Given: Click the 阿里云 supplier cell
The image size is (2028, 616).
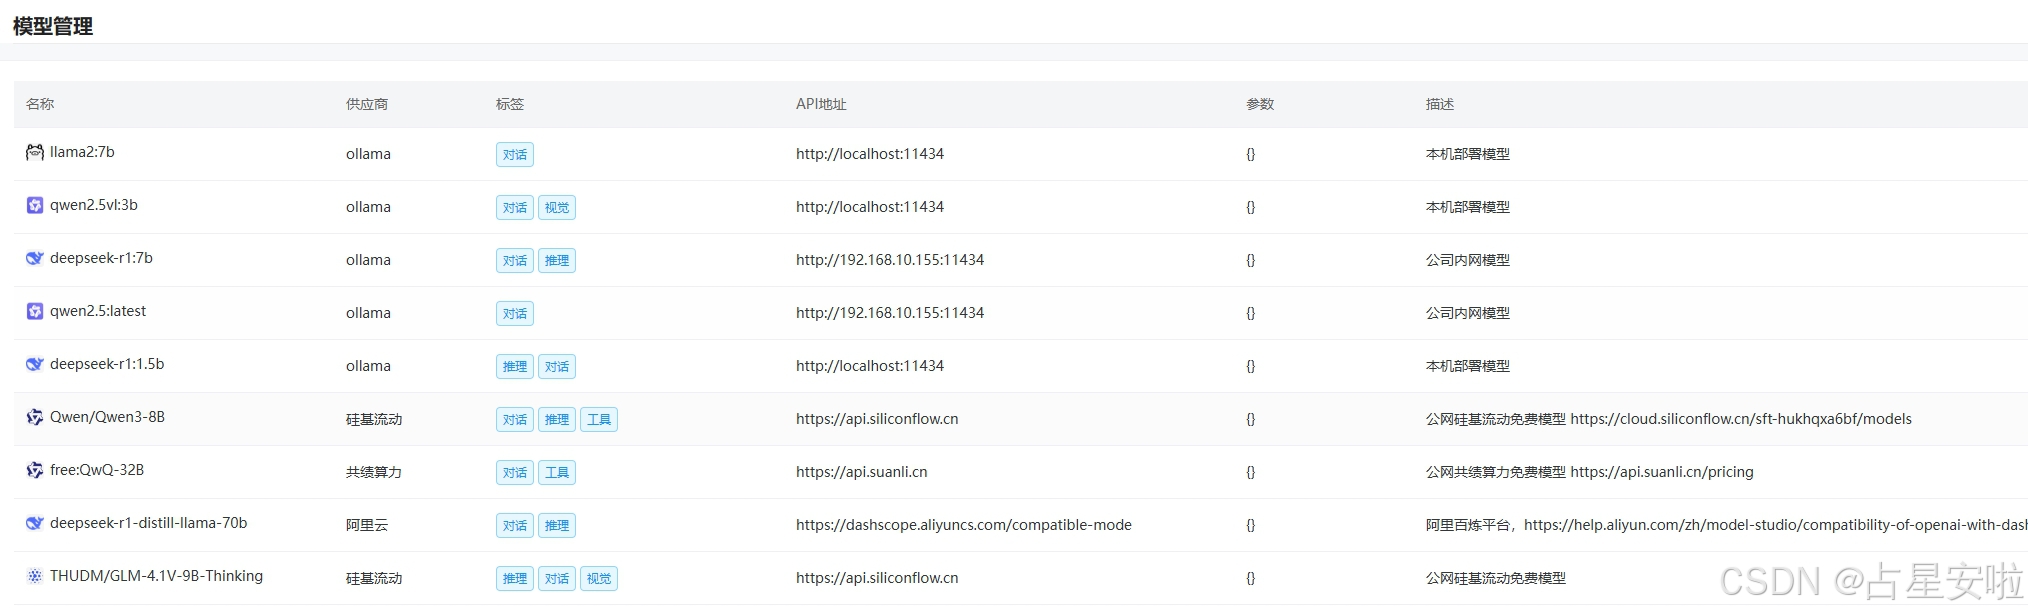Looking at the screenshot, I should [x=367, y=525].
